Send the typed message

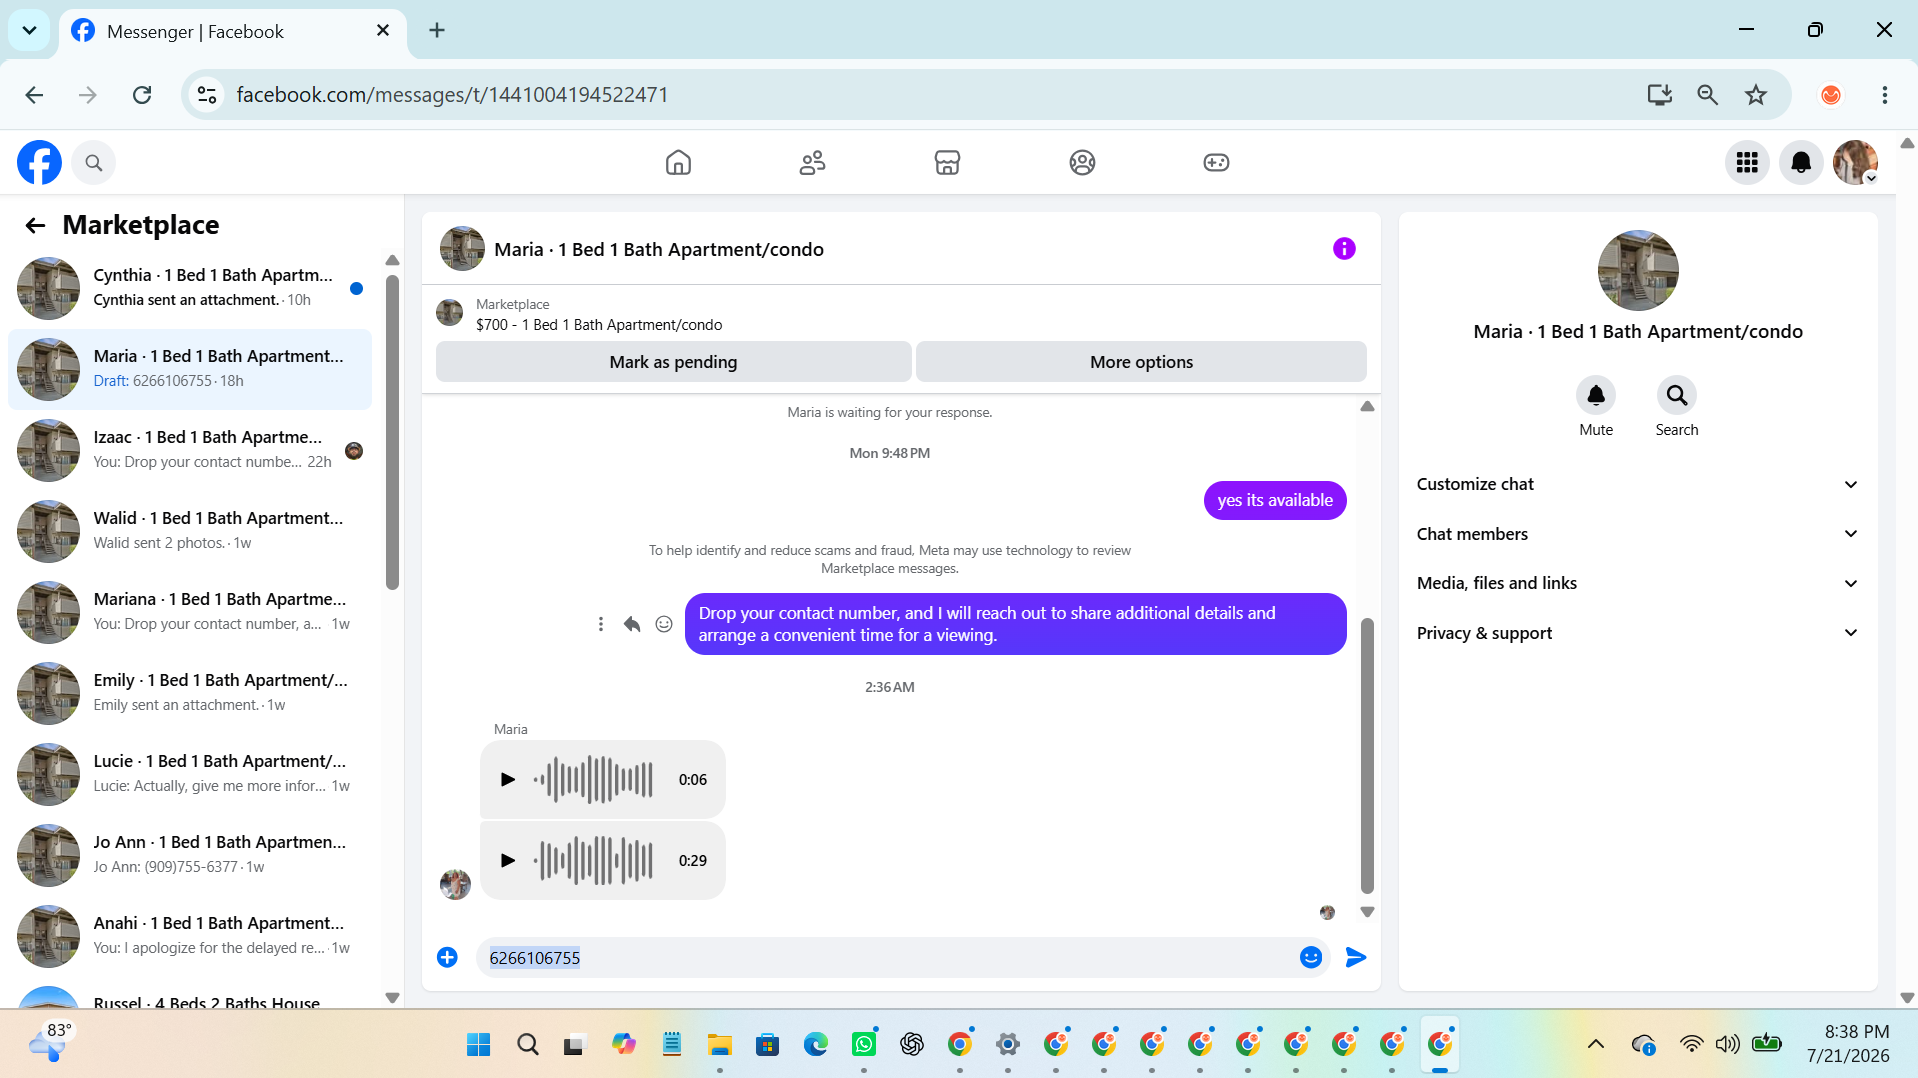(x=1356, y=958)
